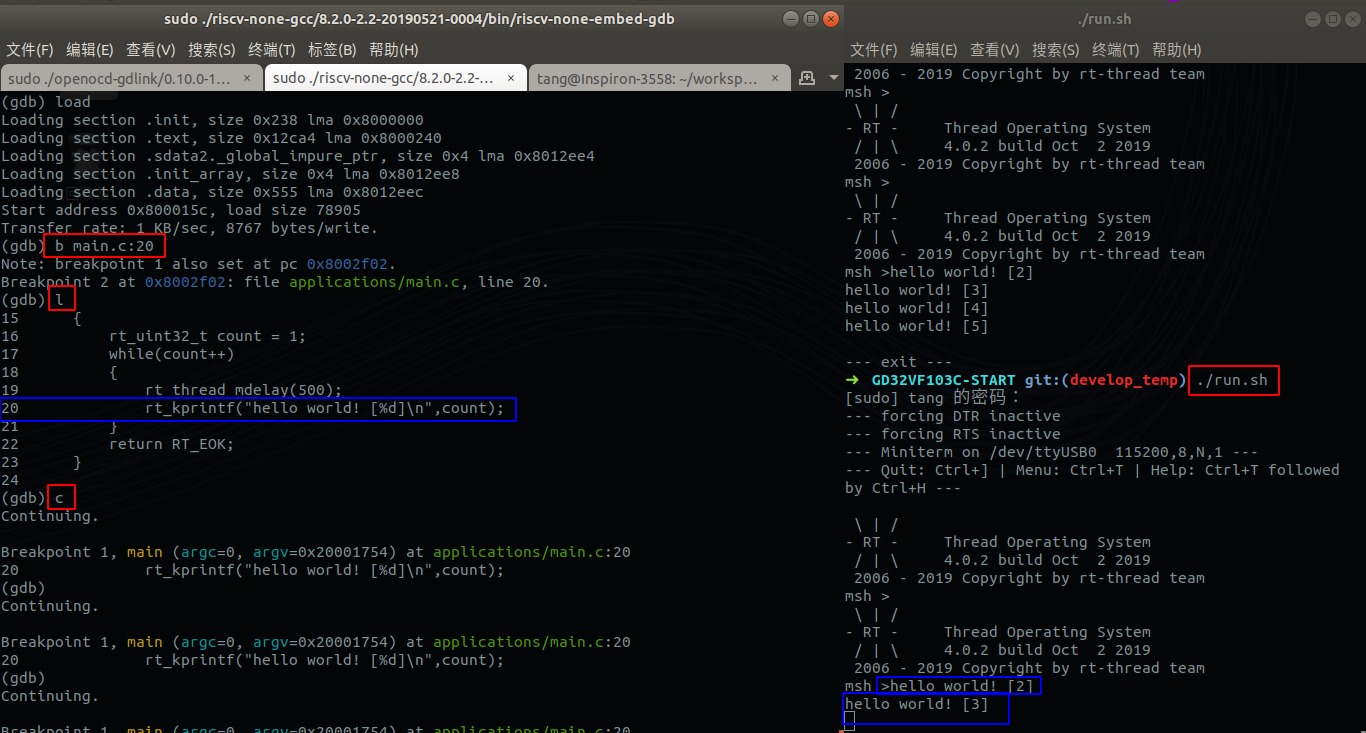Click 'hello world! [5]' output line
The height and width of the screenshot is (733, 1366).
pyautogui.click(x=917, y=326)
